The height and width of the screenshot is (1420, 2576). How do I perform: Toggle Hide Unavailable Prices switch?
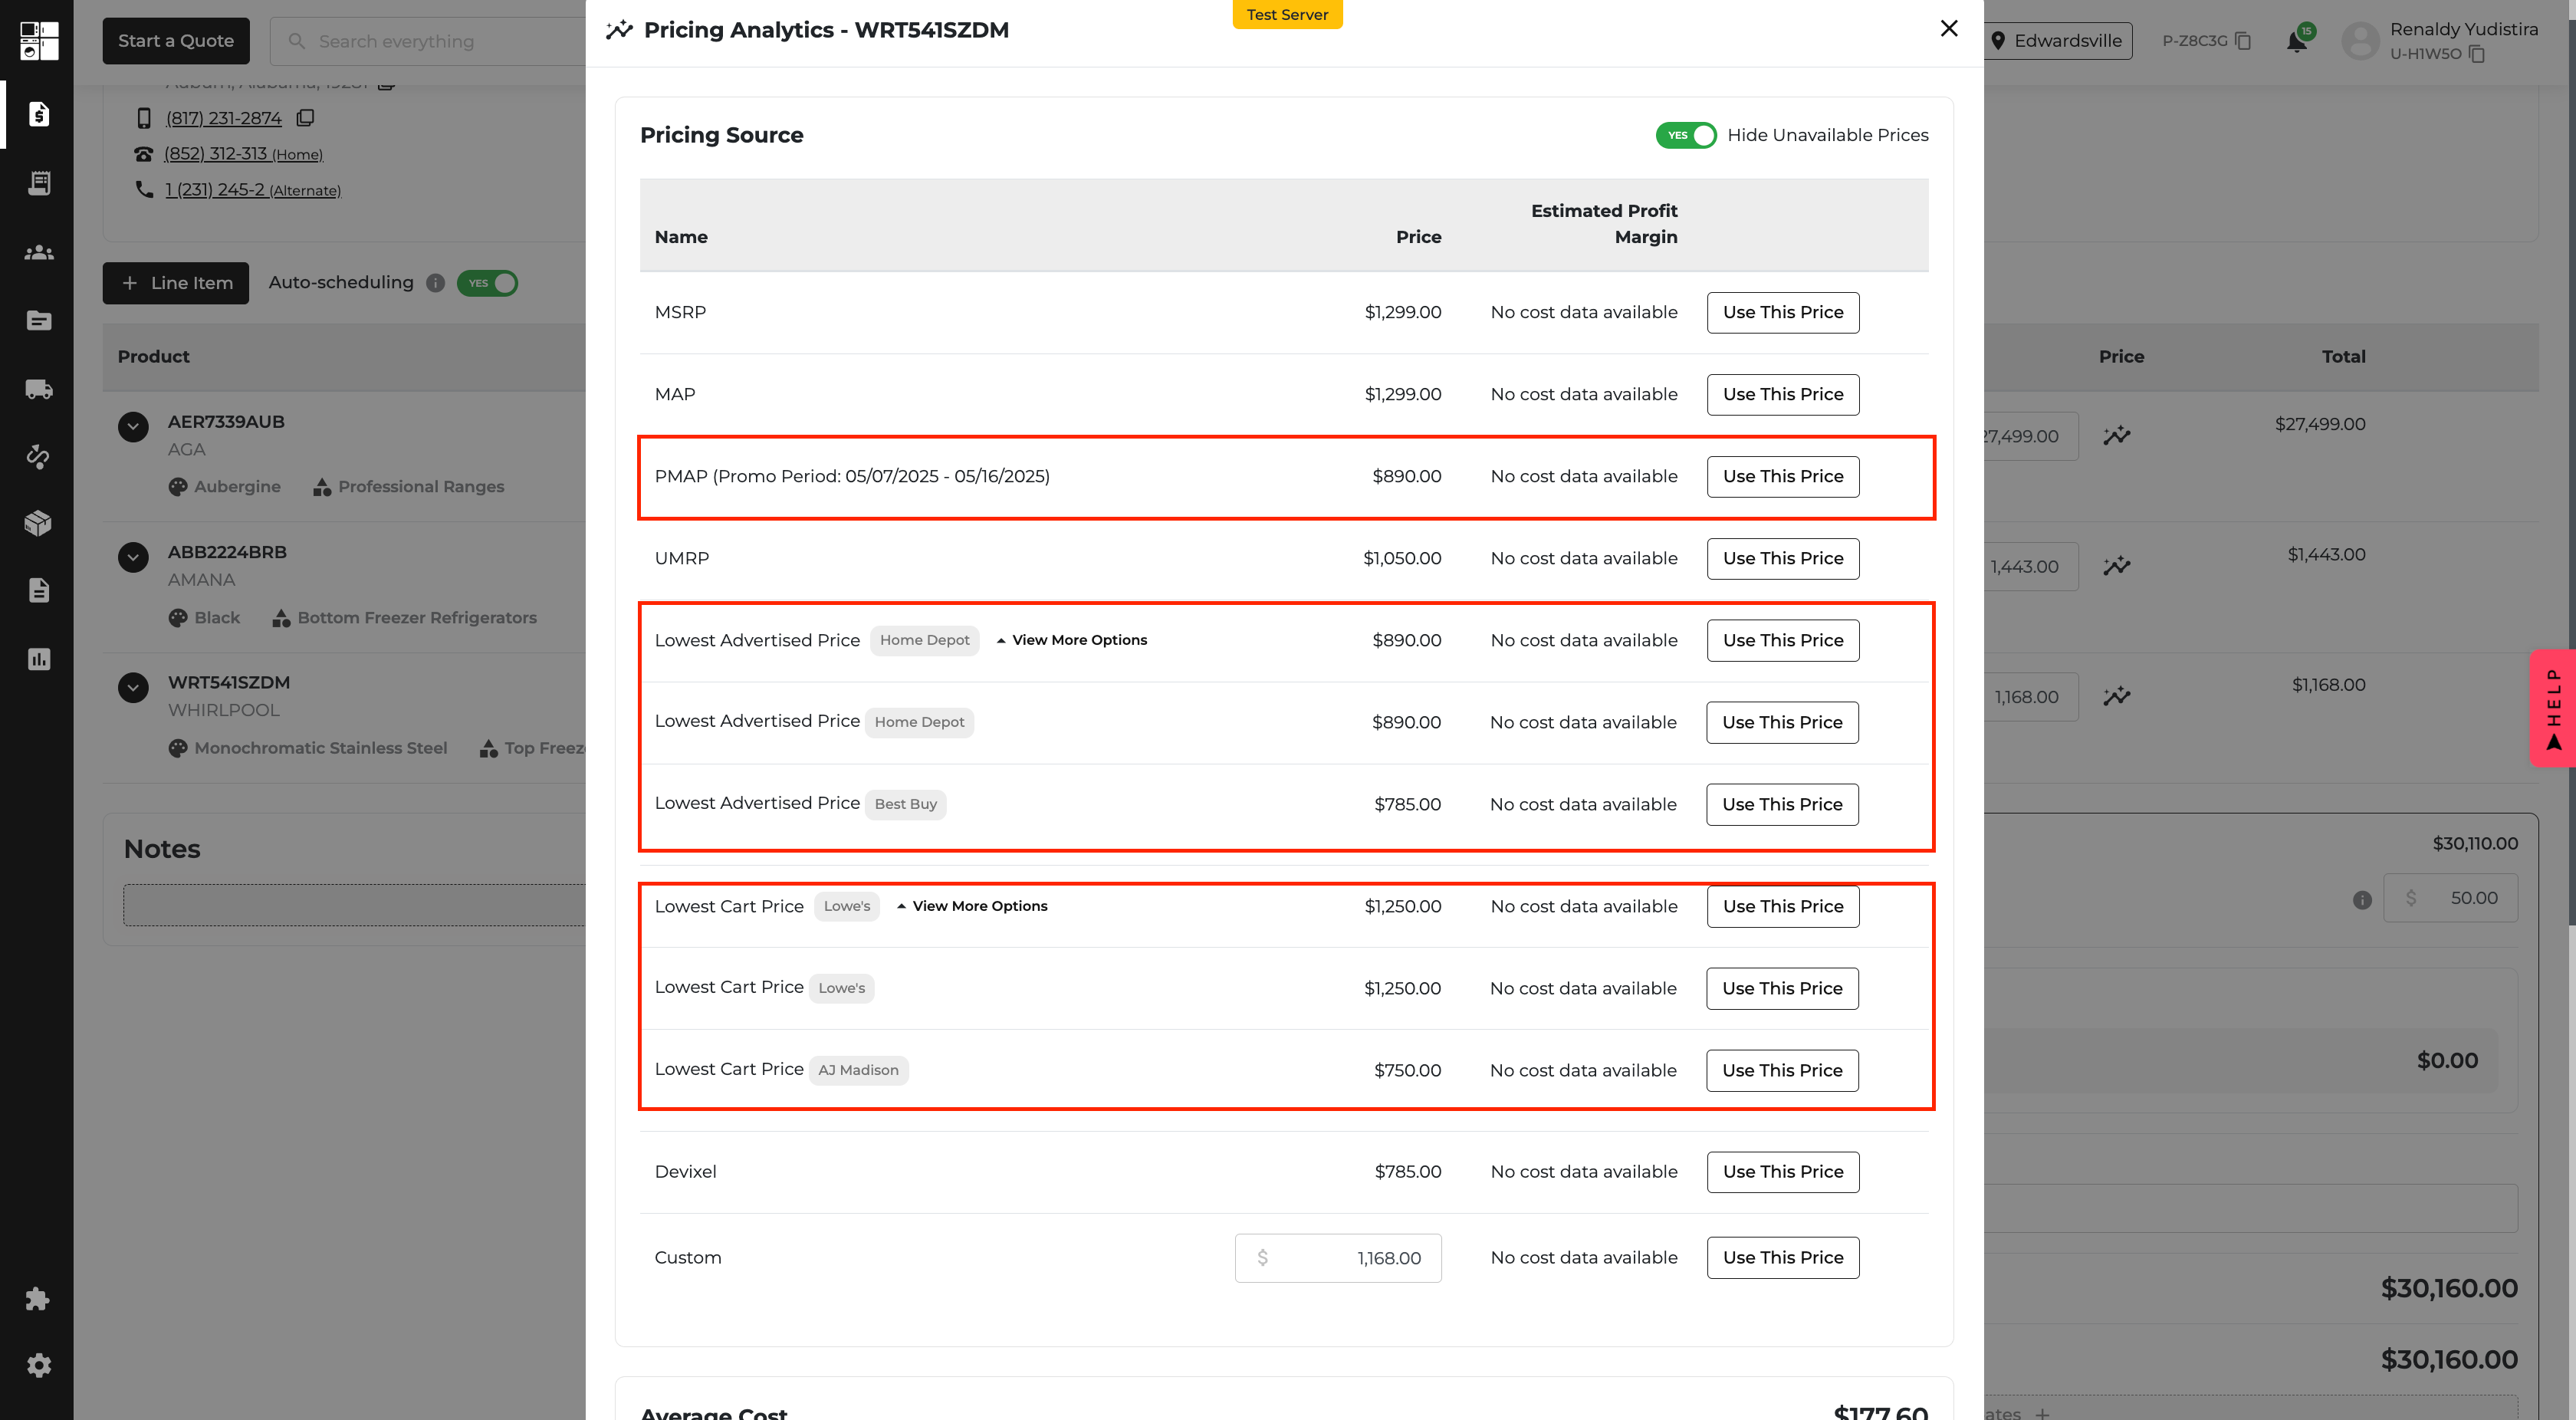point(1686,135)
